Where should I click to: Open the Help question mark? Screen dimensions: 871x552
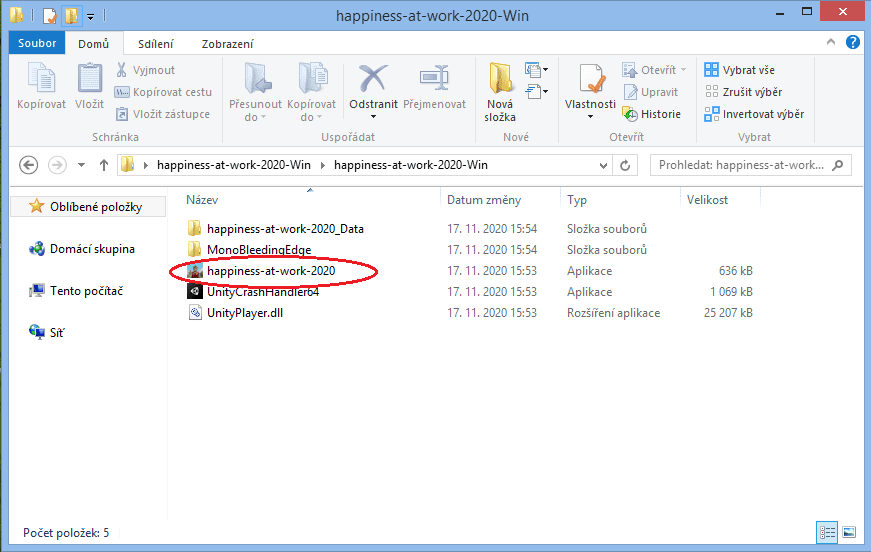(x=853, y=42)
